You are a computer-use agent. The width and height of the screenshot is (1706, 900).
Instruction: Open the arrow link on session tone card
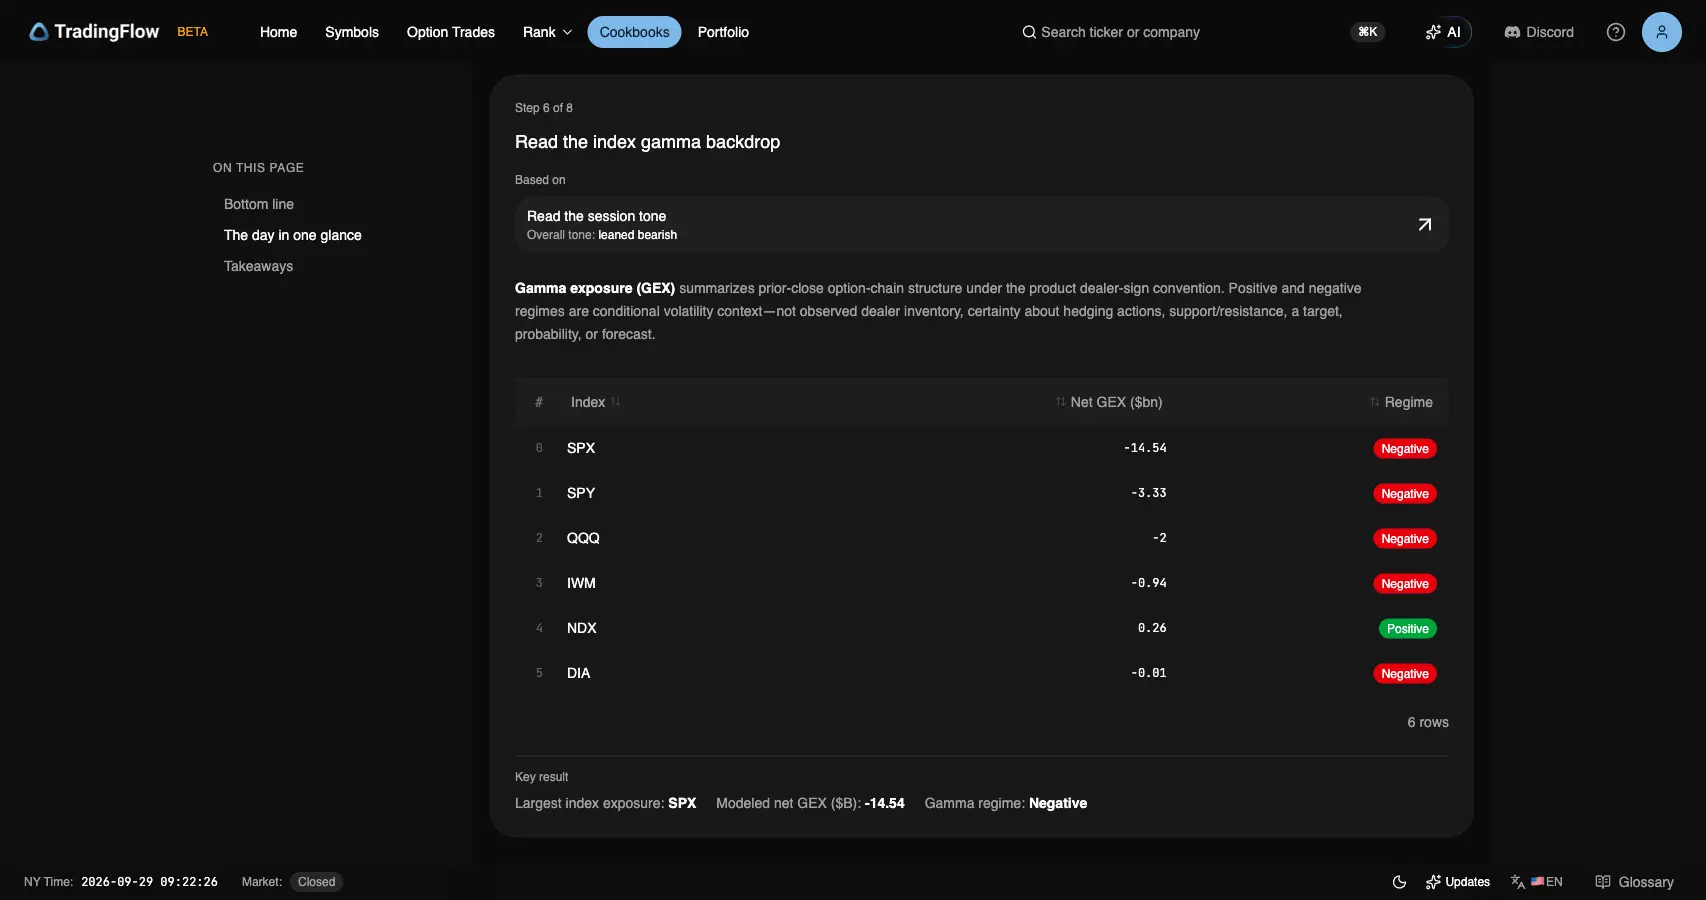[1424, 225]
